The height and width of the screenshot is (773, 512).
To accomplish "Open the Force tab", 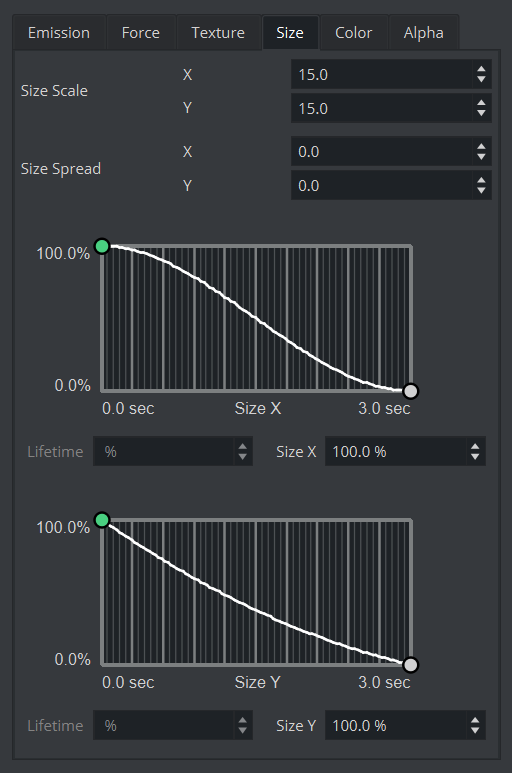I will click(x=141, y=33).
